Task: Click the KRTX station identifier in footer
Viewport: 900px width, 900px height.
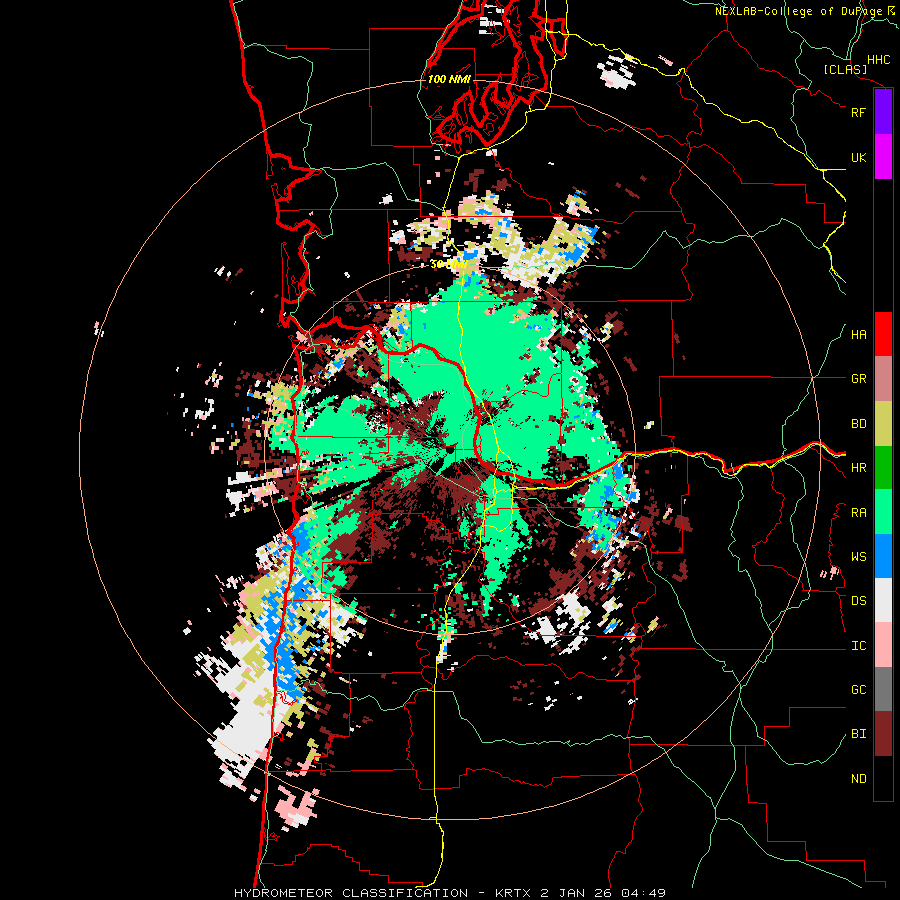Action: (x=514, y=893)
